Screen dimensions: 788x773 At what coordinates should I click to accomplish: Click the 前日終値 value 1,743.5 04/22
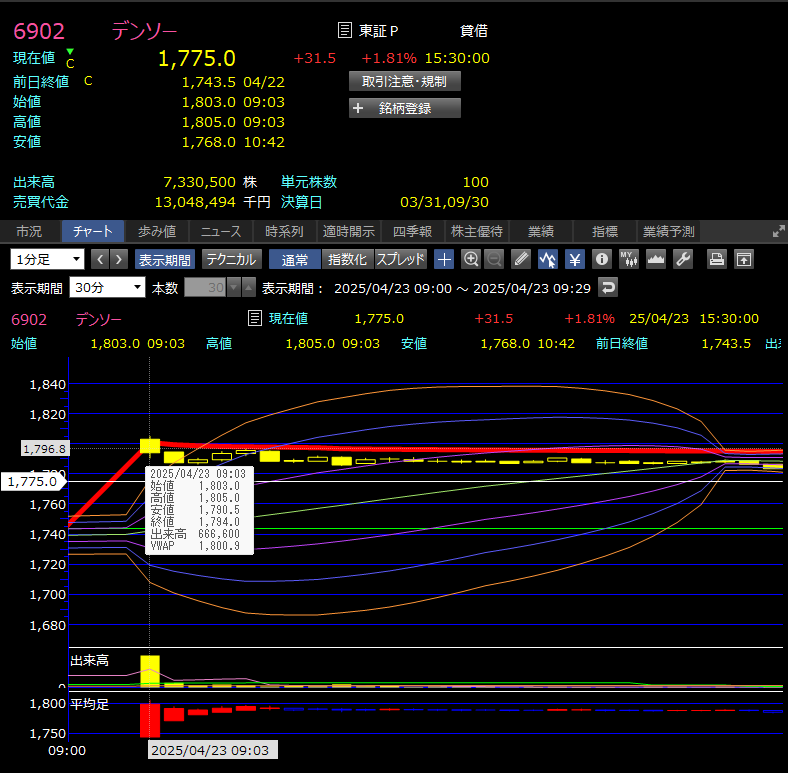click(x=233, y=82)
